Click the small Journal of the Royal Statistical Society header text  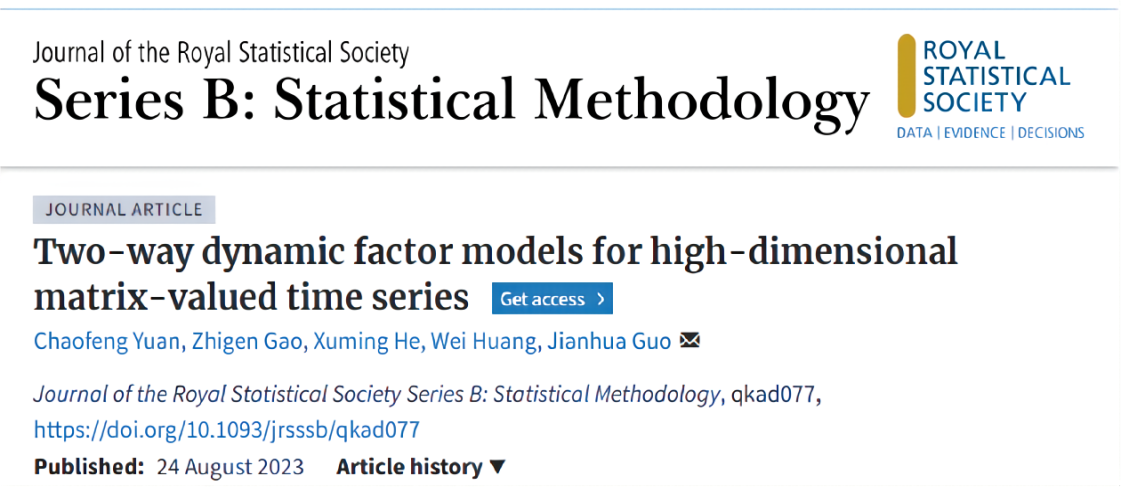(x=221, y=53)
